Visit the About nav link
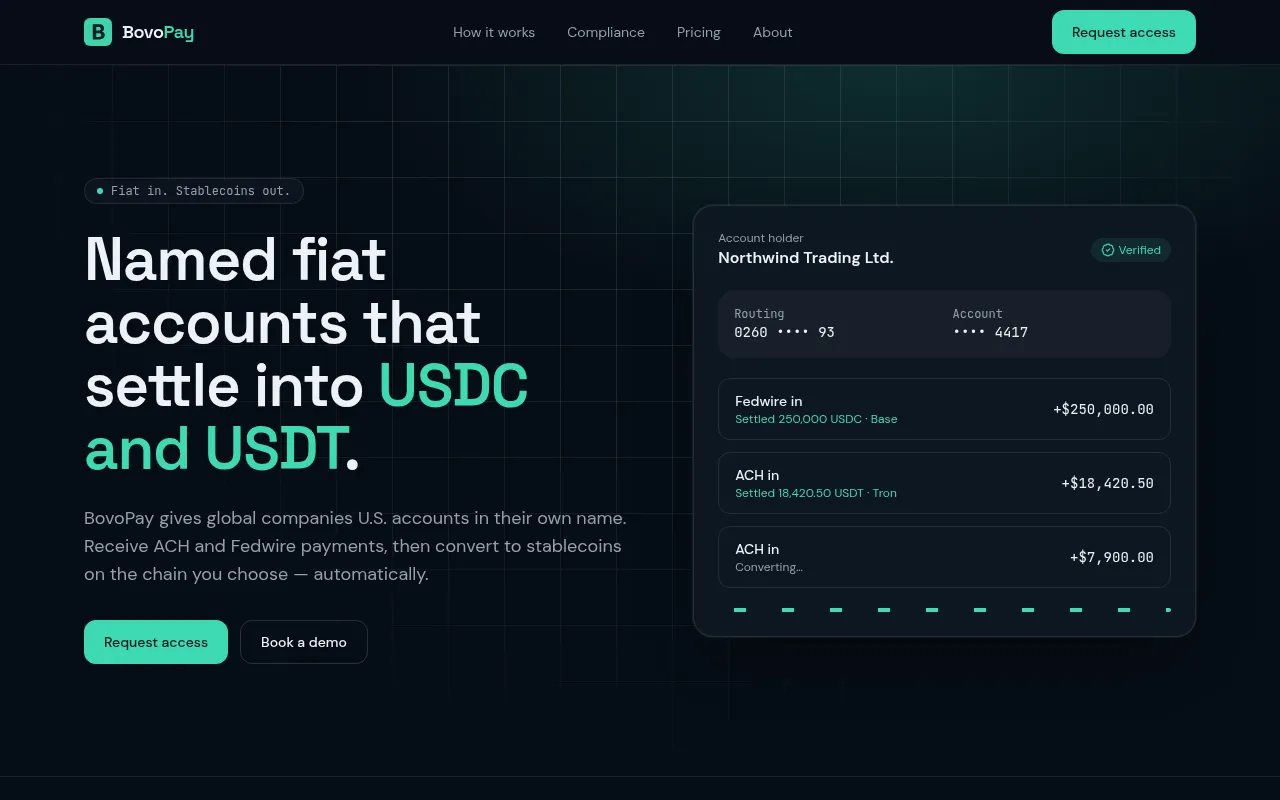The image size is (1280, 800). click(773, 32)
